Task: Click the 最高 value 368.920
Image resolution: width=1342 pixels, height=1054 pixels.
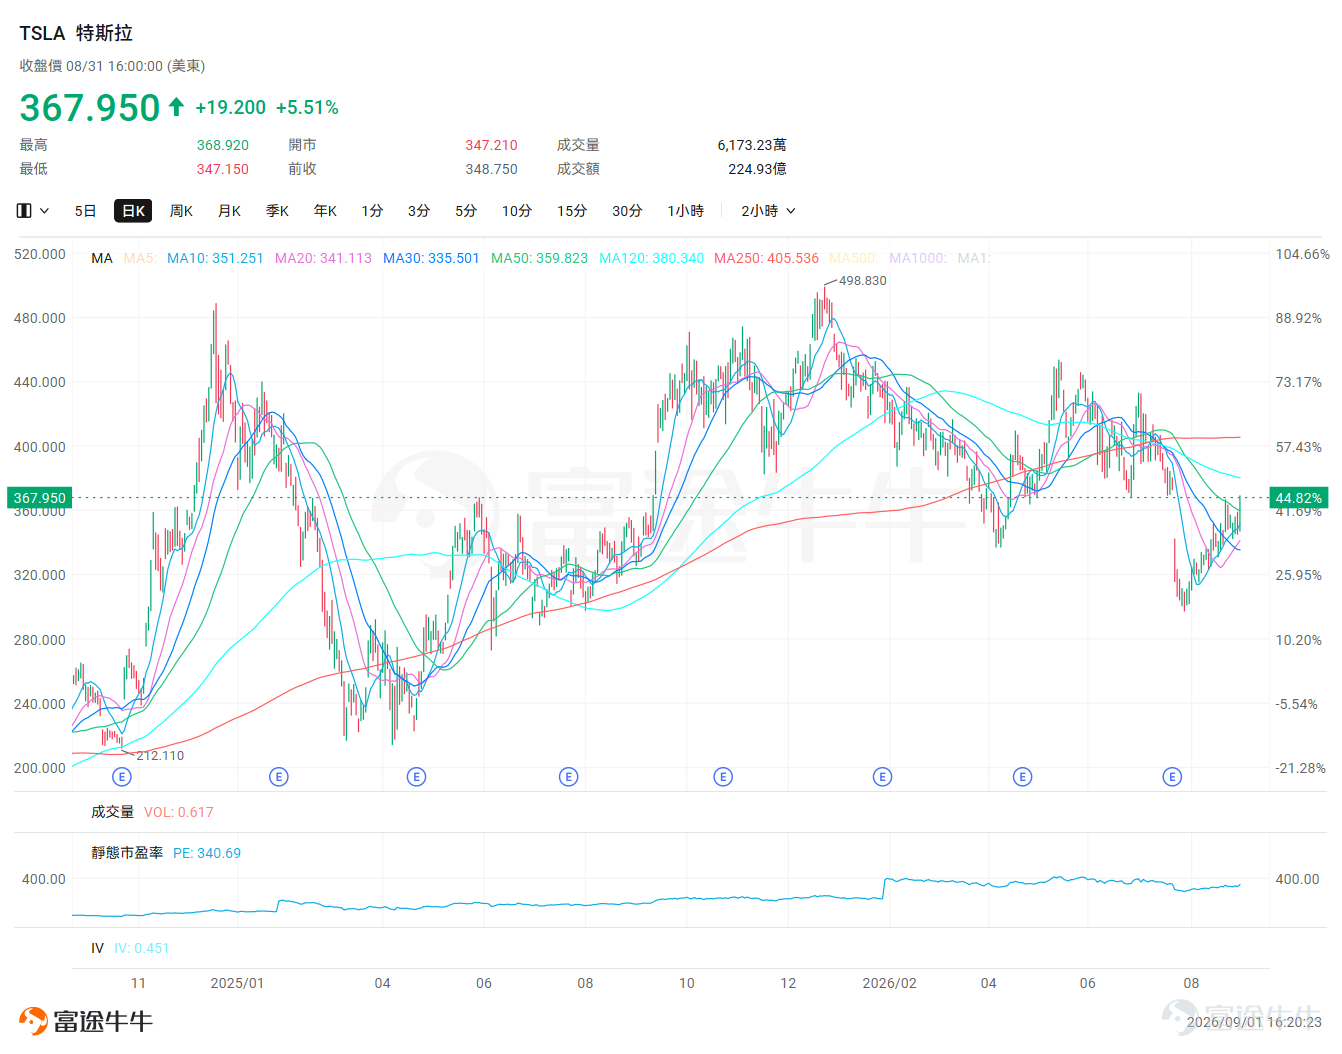Action: (x=223, y=145)
